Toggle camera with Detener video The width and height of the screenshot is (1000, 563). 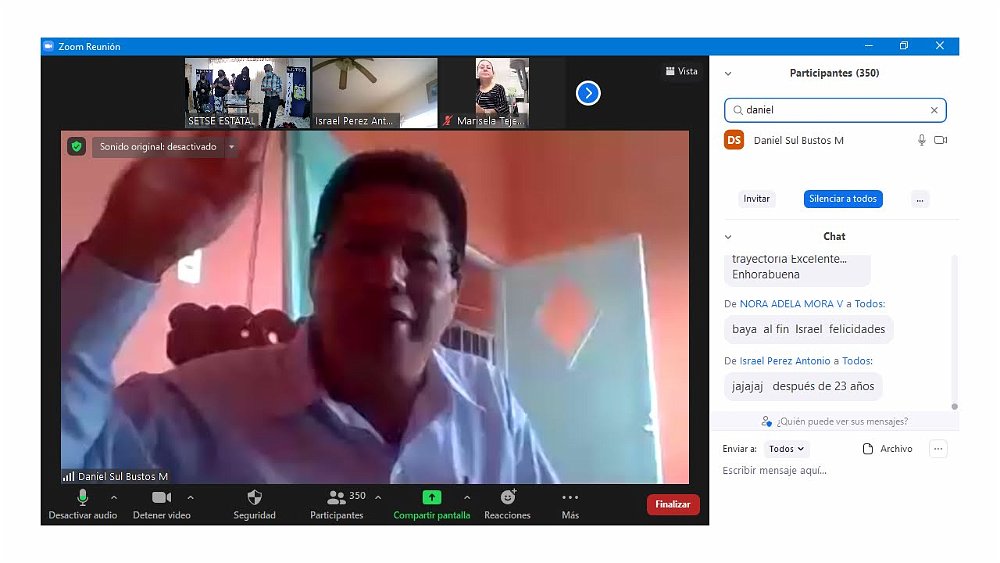[161, 497]
